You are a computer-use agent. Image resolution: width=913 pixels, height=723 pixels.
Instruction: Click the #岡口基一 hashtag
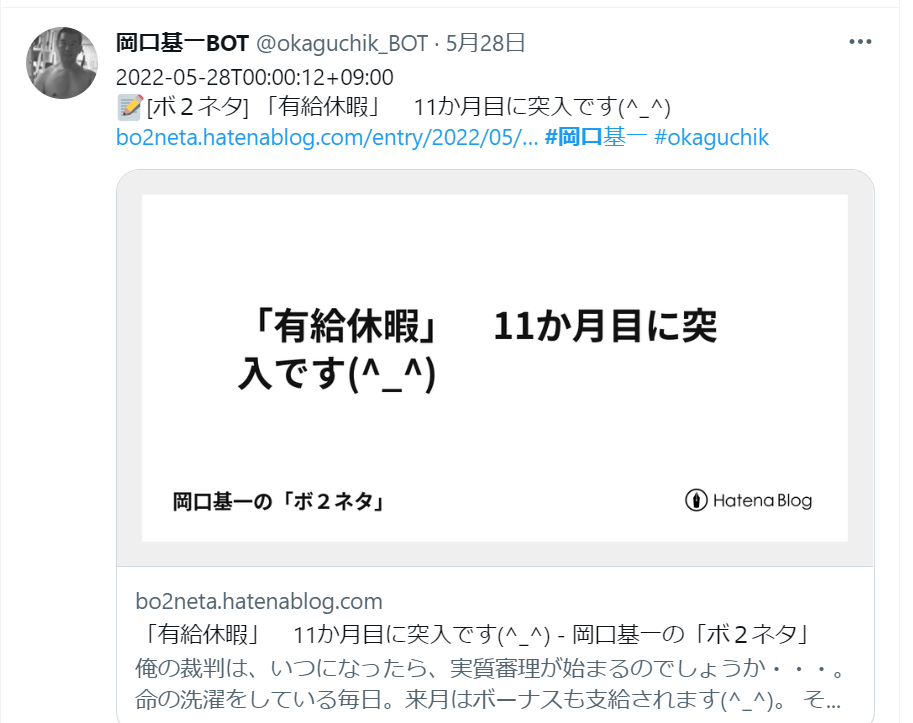(596, 137)
